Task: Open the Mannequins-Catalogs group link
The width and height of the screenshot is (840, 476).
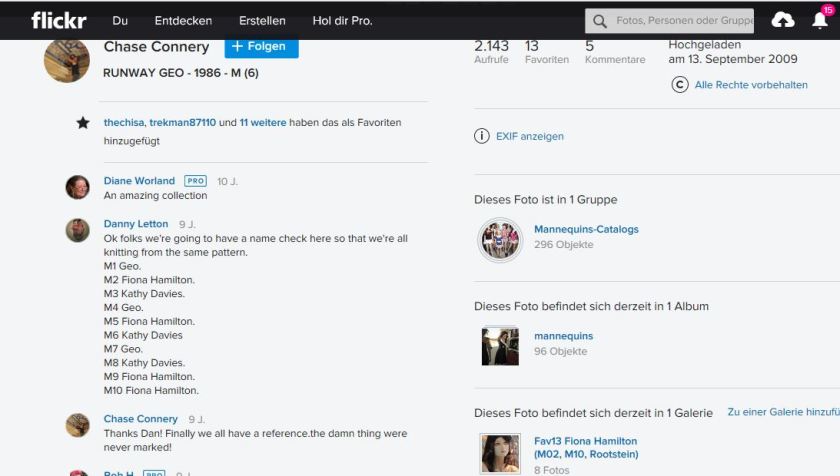Action: (586, 229)
